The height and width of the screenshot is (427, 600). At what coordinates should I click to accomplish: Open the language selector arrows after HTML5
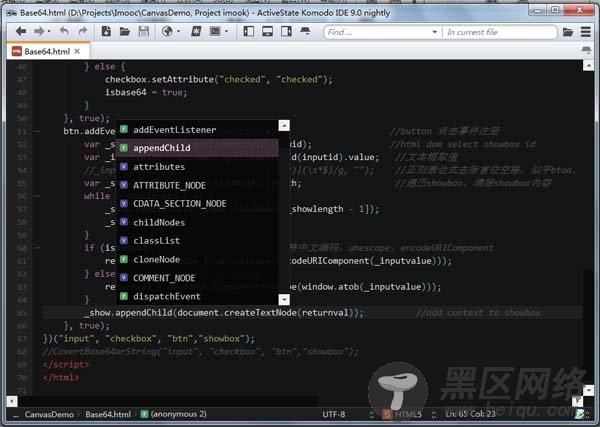click(434, 414)
